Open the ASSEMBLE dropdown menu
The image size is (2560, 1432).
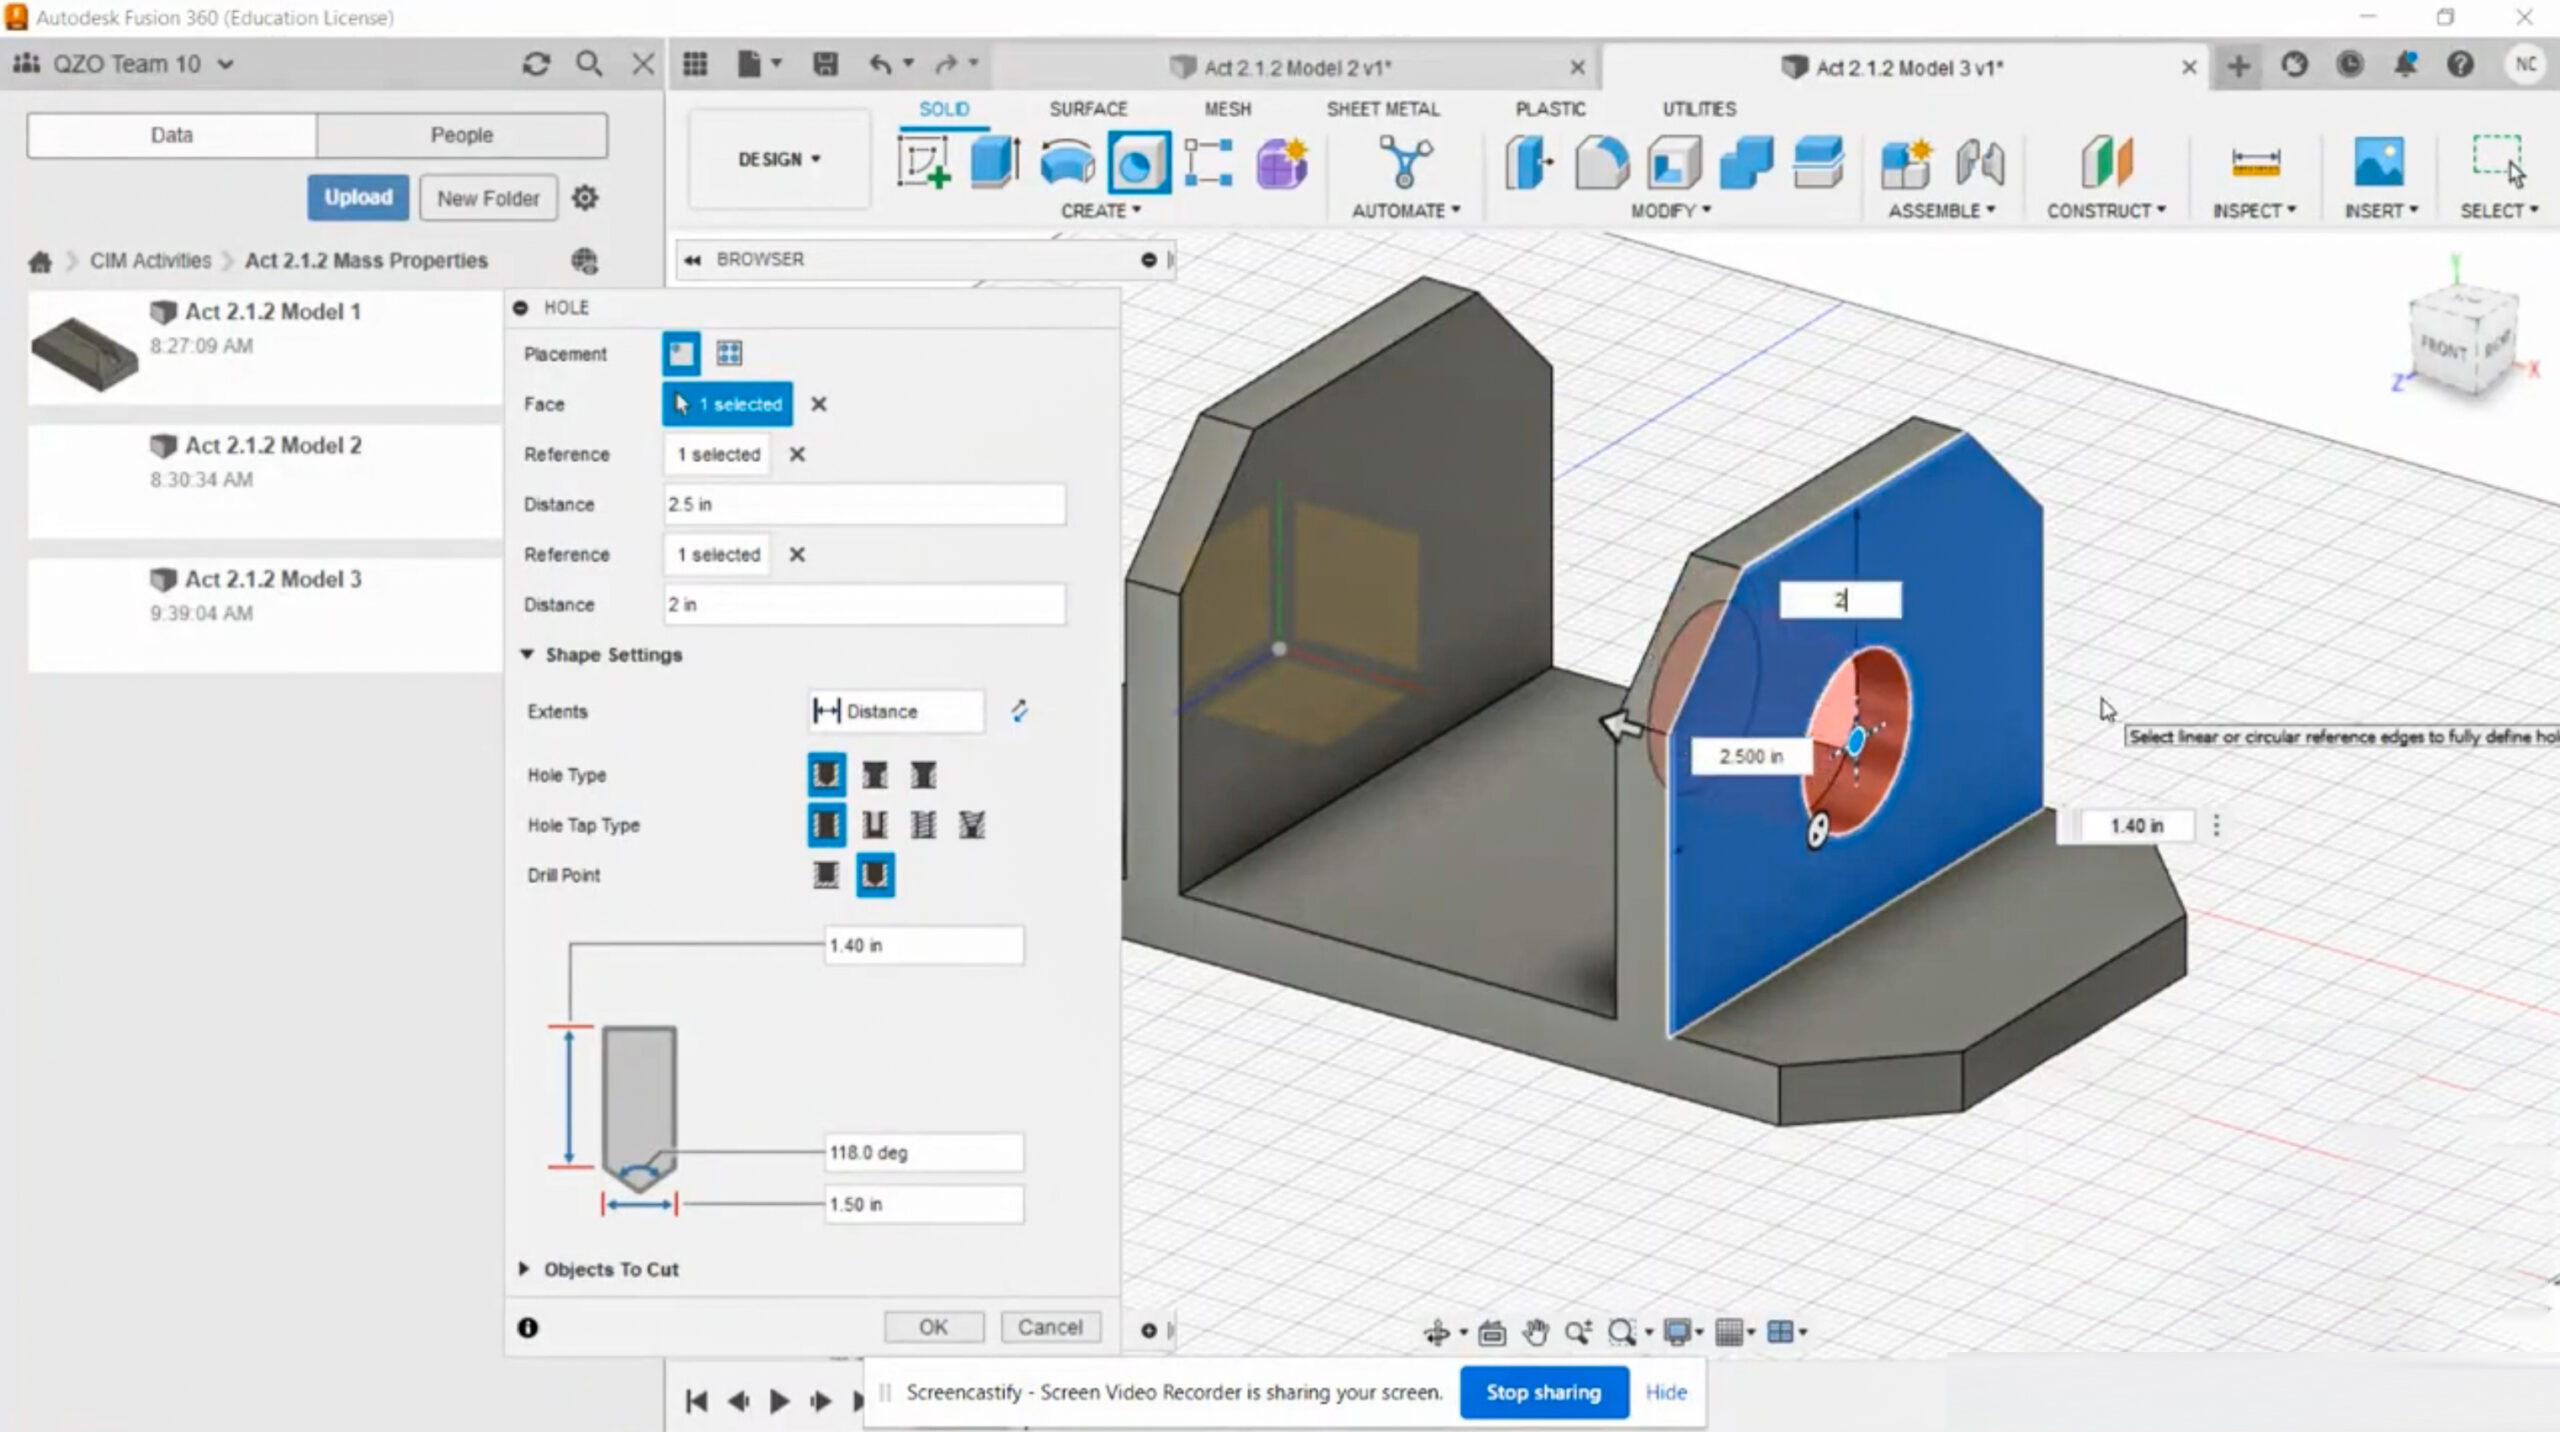[1941, 211]
